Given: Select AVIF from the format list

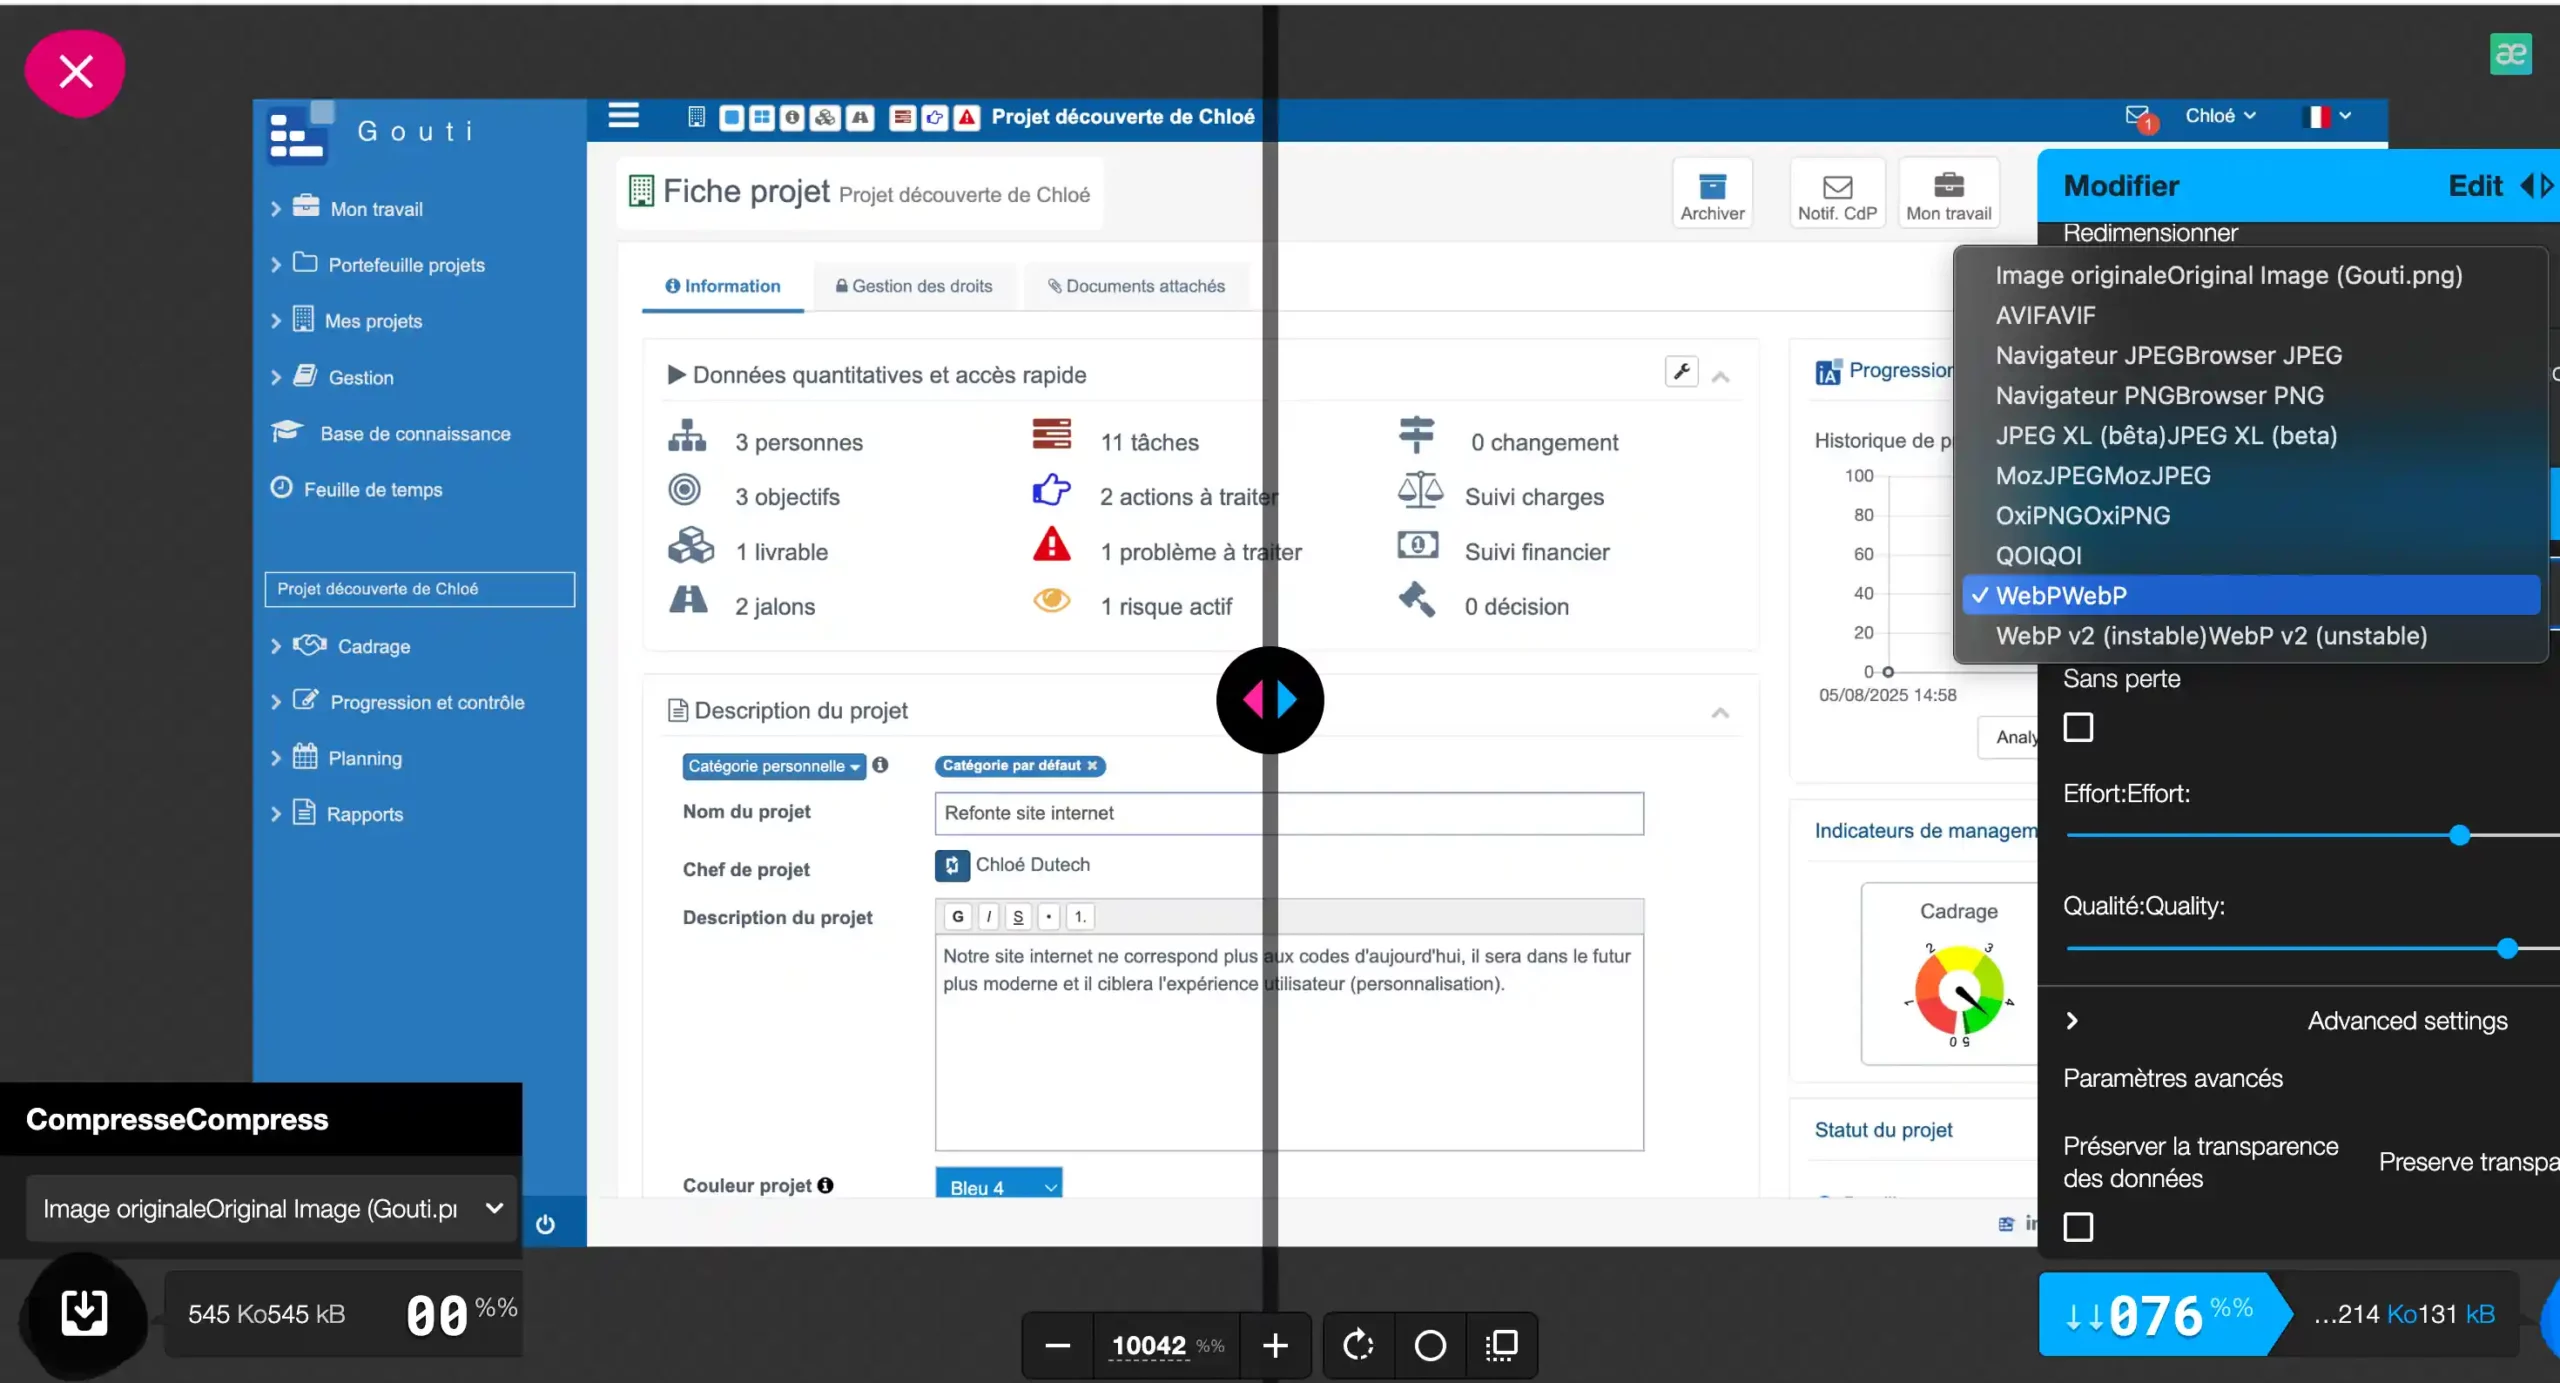Looking at the screenshot, I should (x=2045, y=315).
